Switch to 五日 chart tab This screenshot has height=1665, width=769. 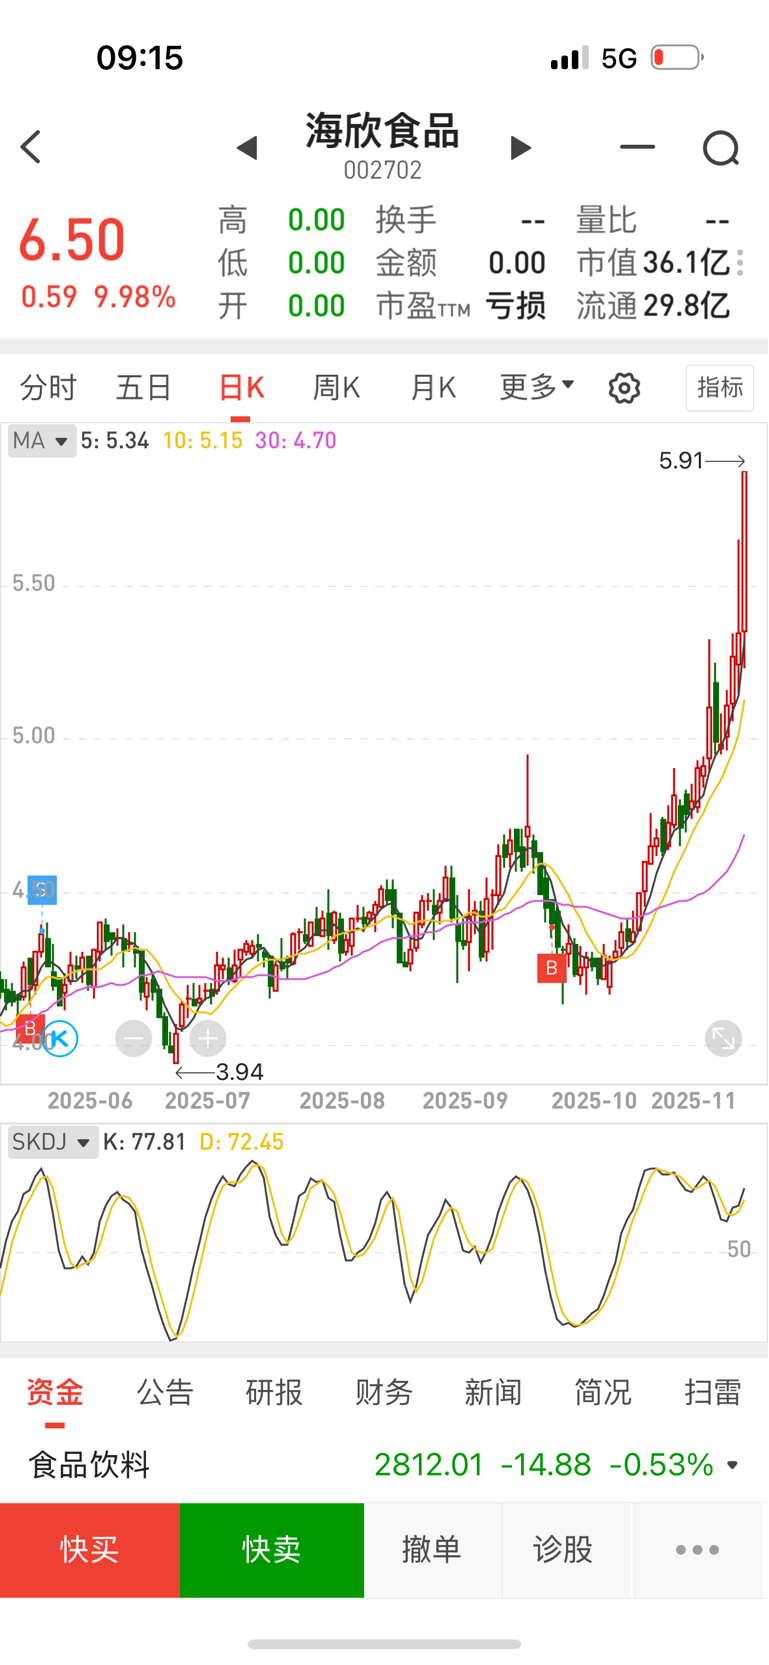point(144,387)
